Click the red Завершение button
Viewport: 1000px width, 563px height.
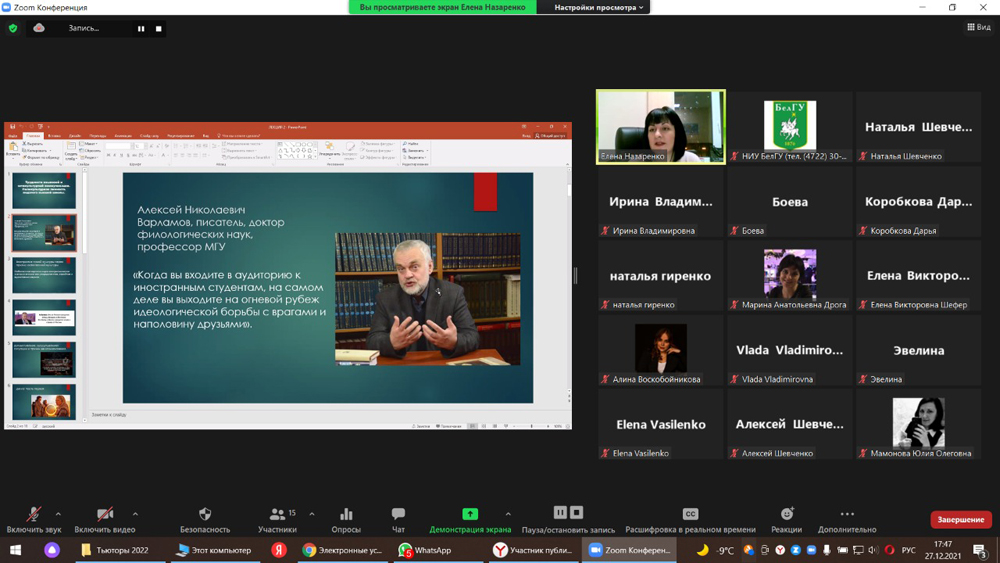pos(960,519)
